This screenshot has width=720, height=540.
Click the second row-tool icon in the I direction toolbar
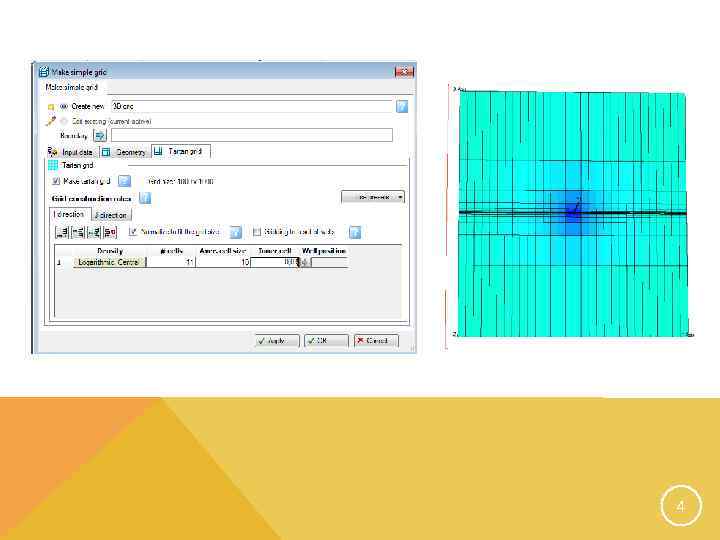pyautogui.click(x=78, y=232)
